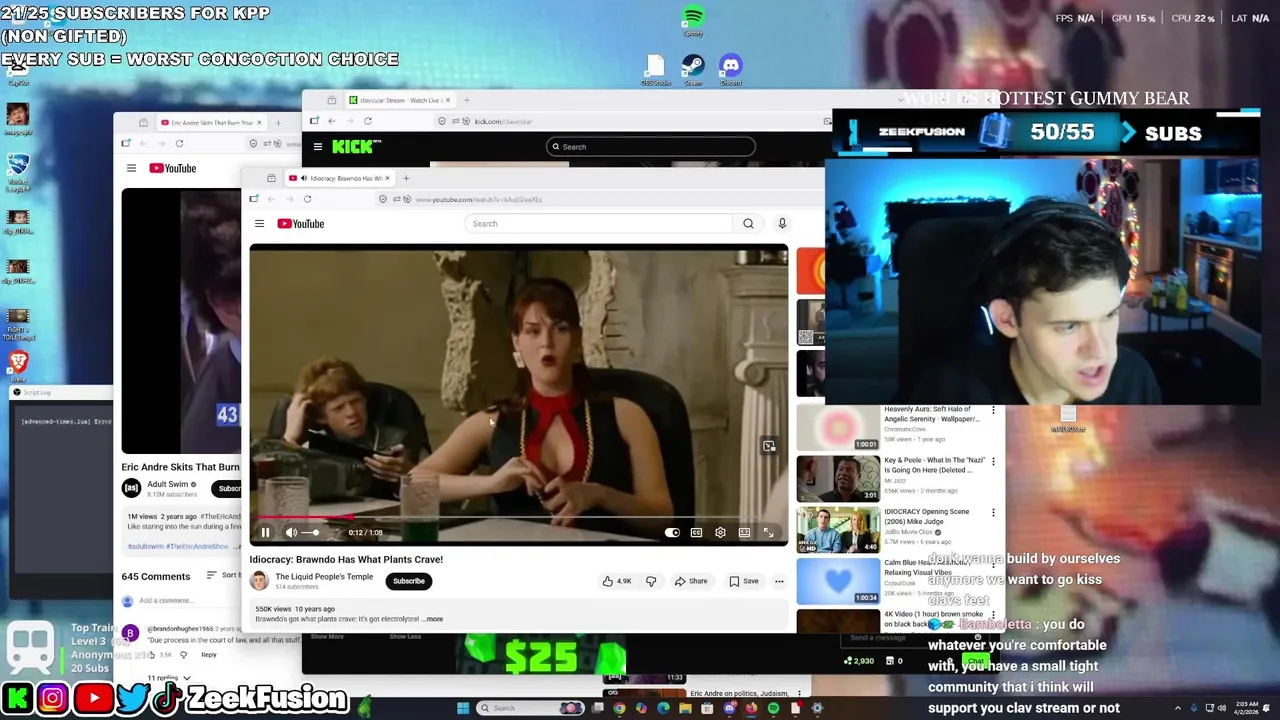Screen dimensions: 1280x720
Task: Click the kick.com address bar
Action: 630,121
